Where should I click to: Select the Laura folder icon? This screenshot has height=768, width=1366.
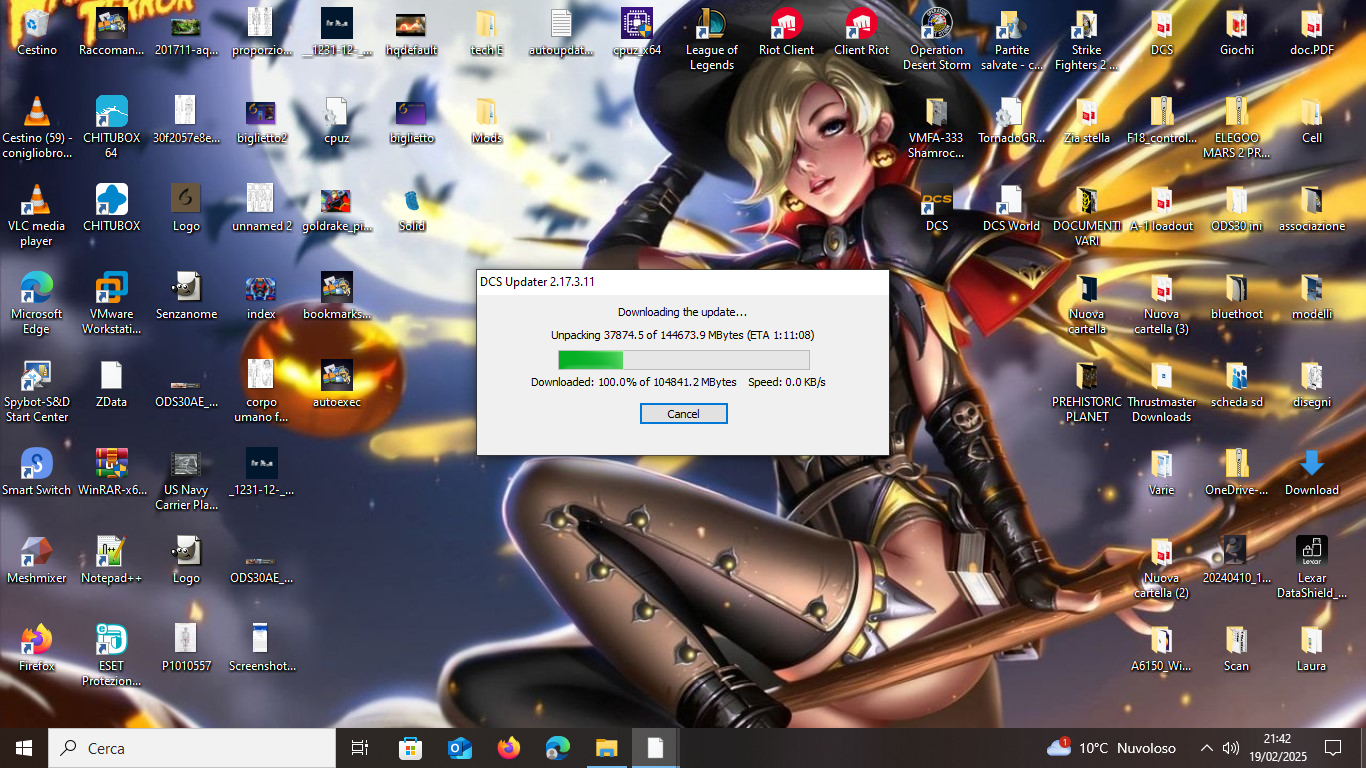(1311, 647)
